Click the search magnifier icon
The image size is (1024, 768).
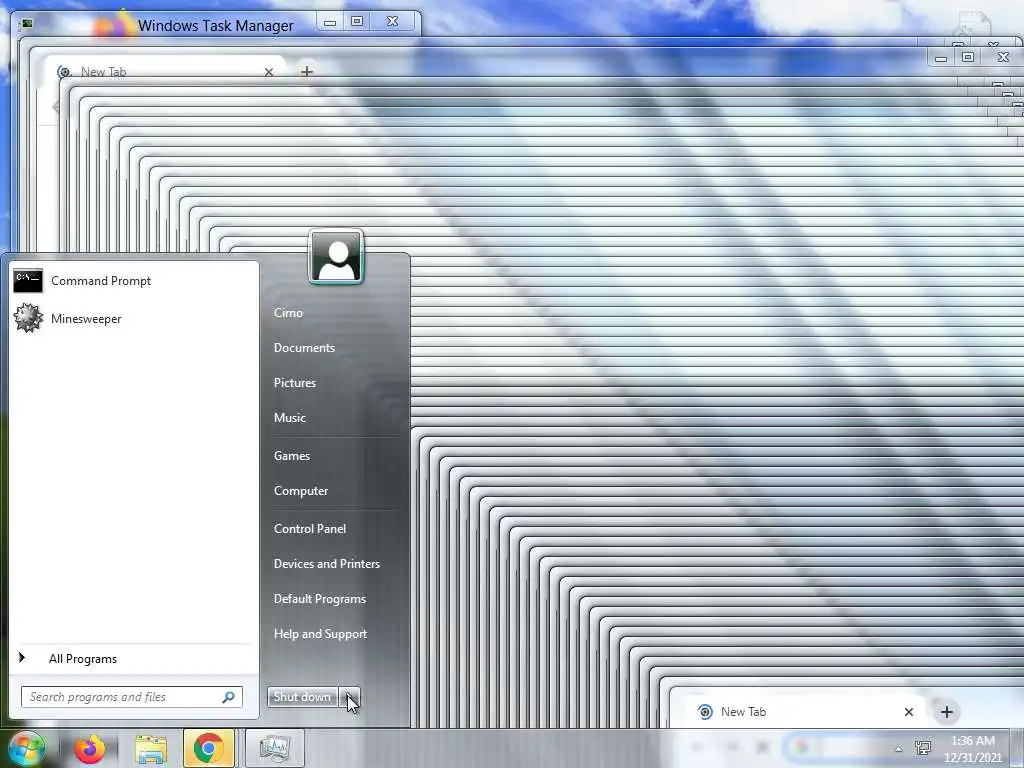pos(229,697)
